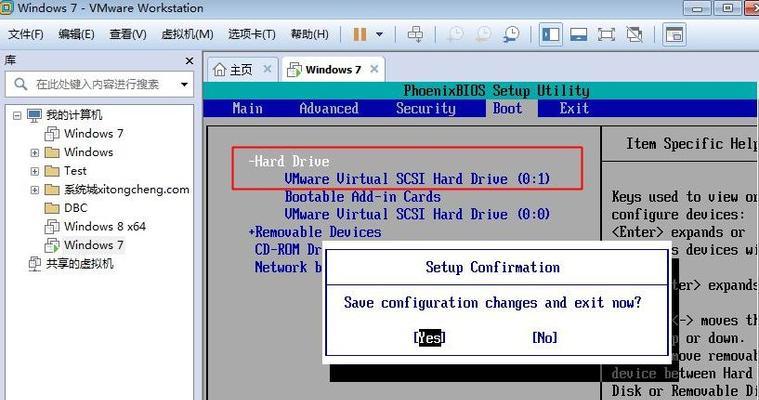
Task: Click the VMware Workstation title bar icon
Action: click(x=6, y=8)
